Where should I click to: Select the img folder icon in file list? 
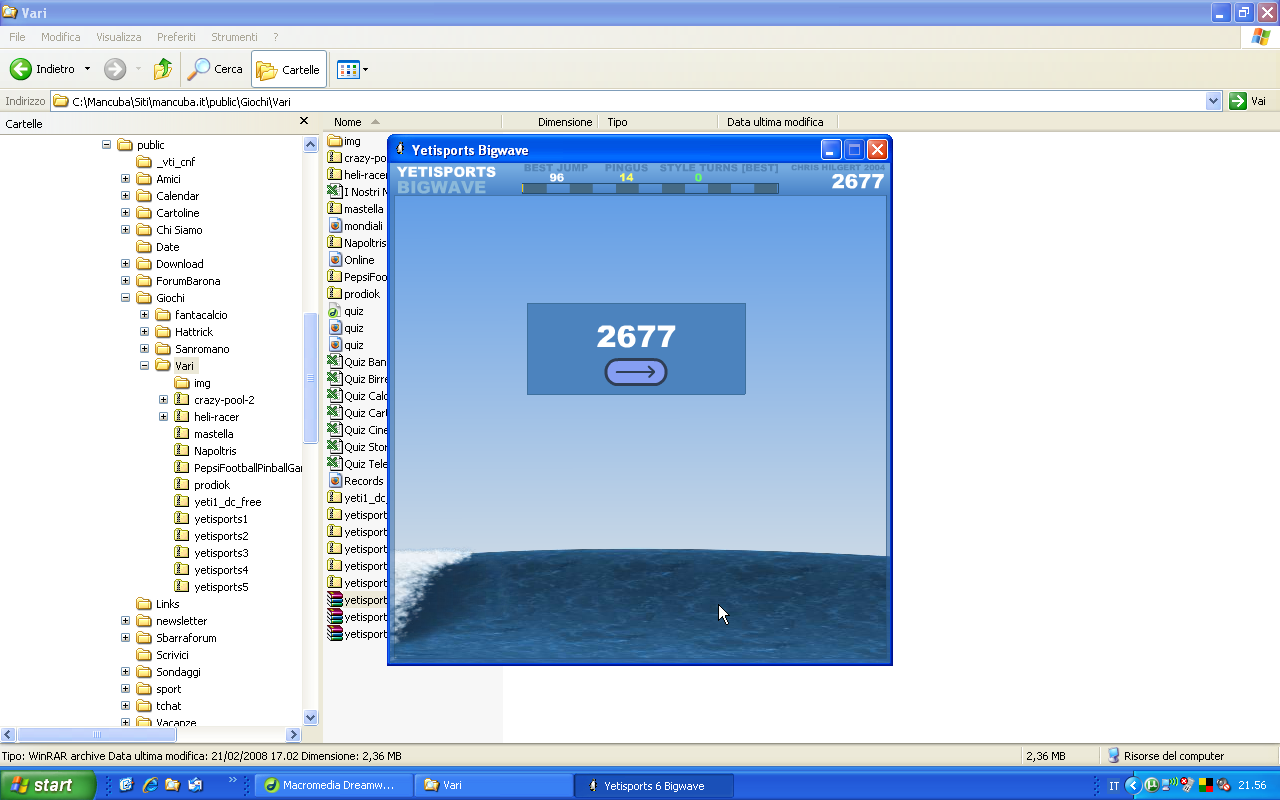click(x=336, y=141)
